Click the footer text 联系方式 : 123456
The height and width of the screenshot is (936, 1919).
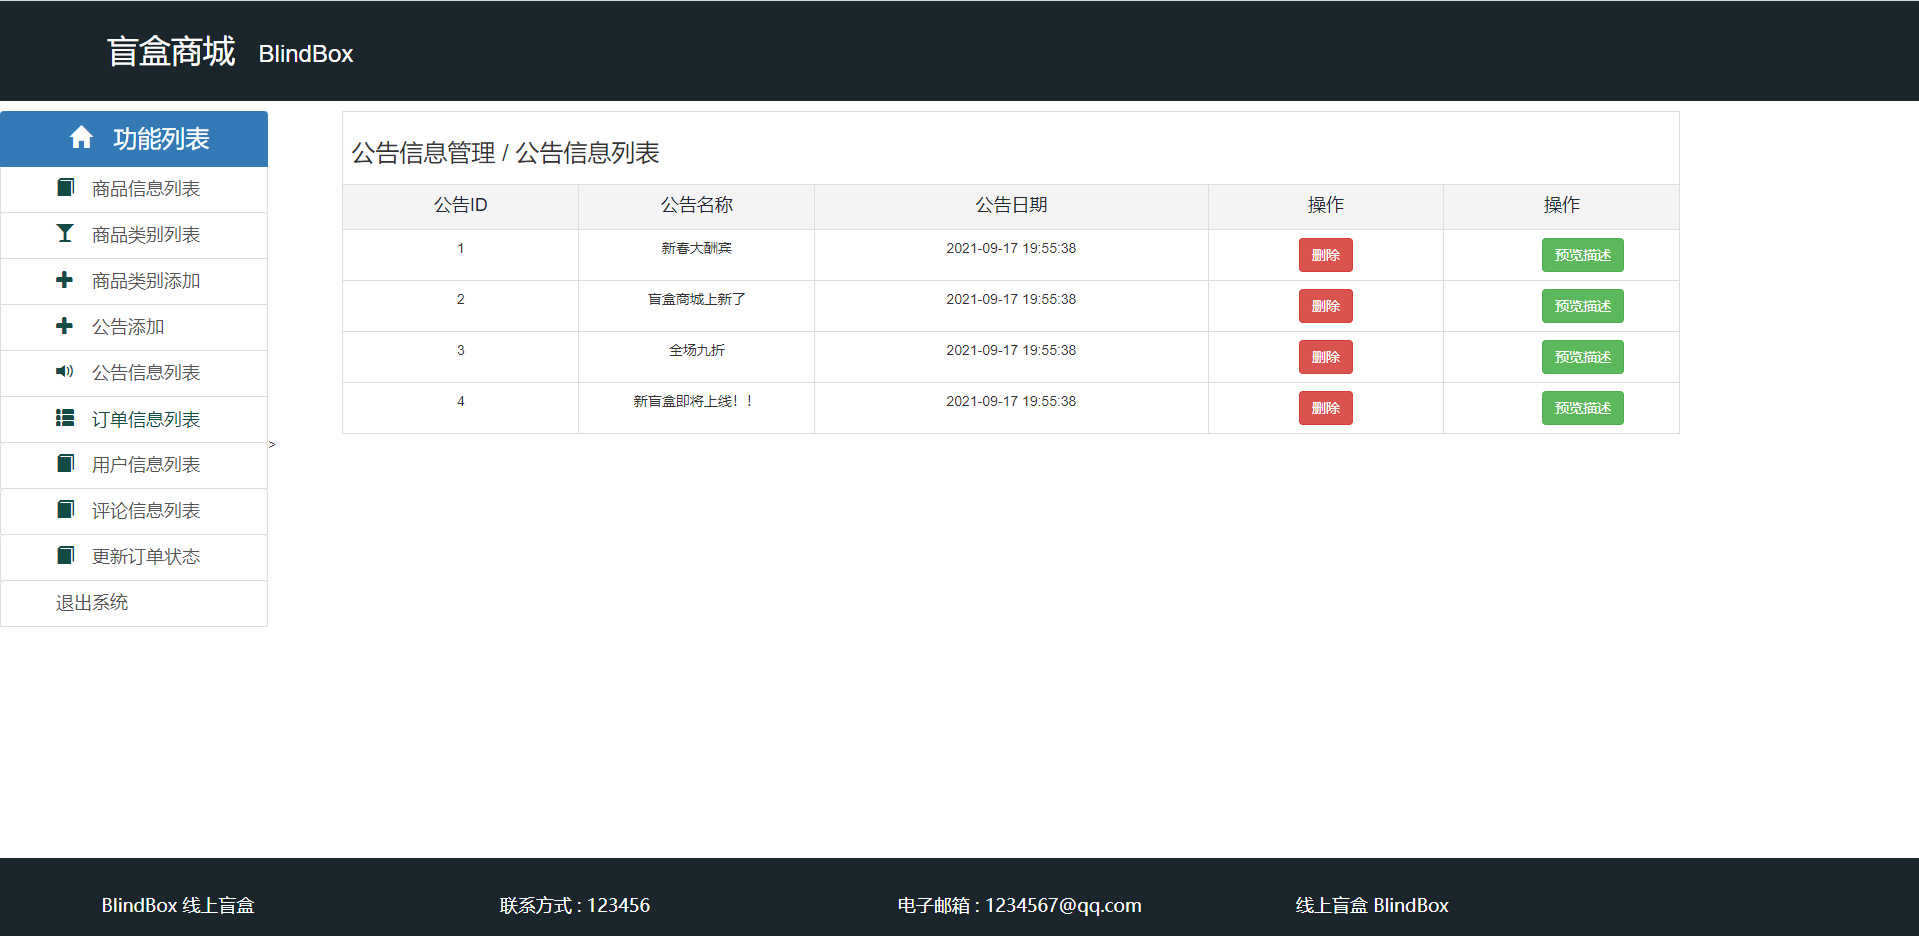click(x=575, y=905)
